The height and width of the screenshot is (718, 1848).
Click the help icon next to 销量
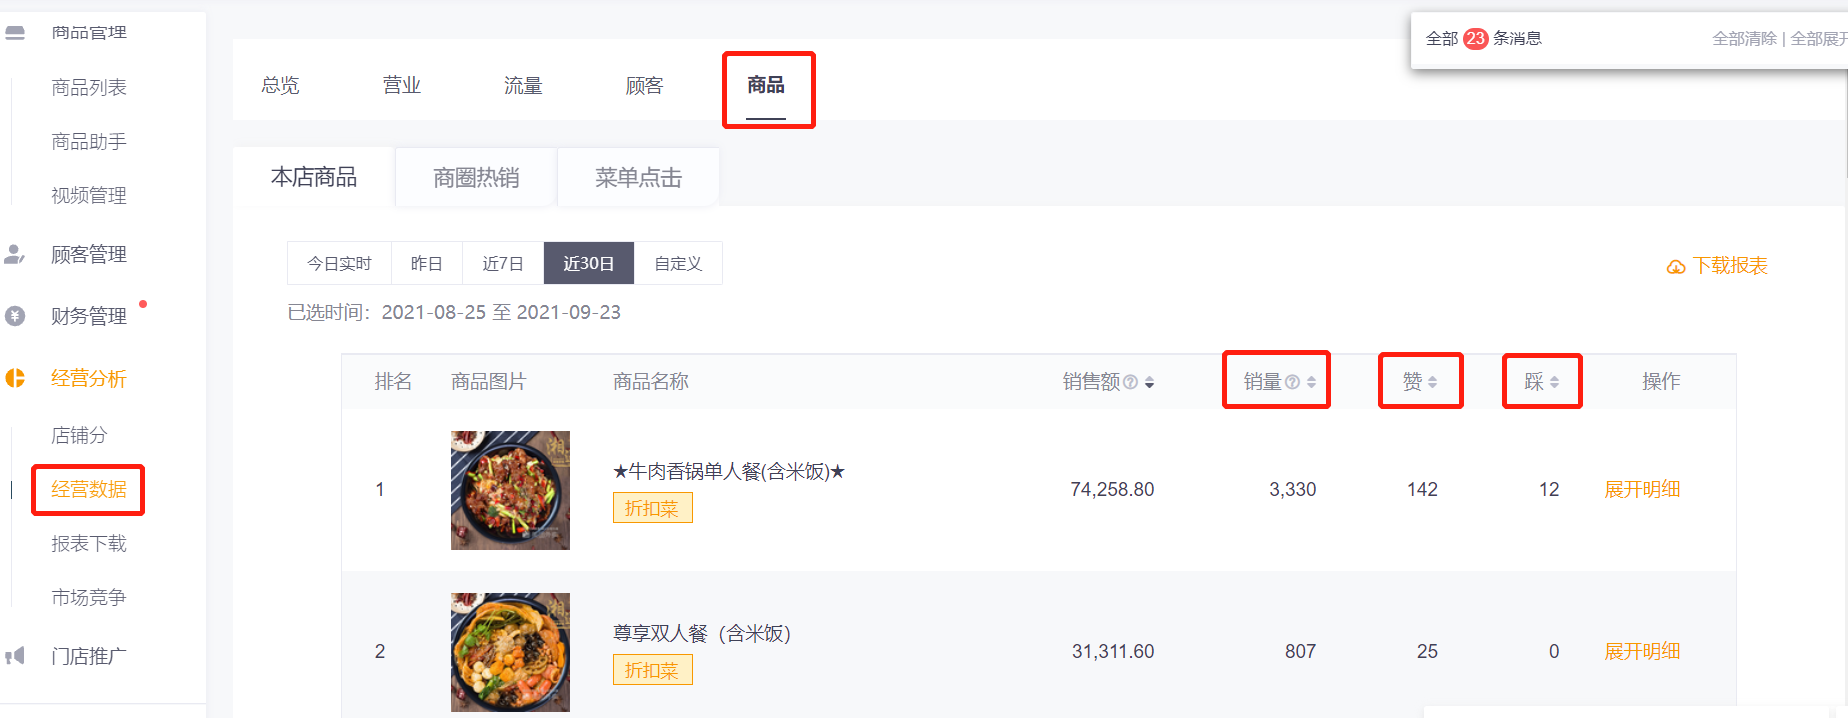(1292, 382)
